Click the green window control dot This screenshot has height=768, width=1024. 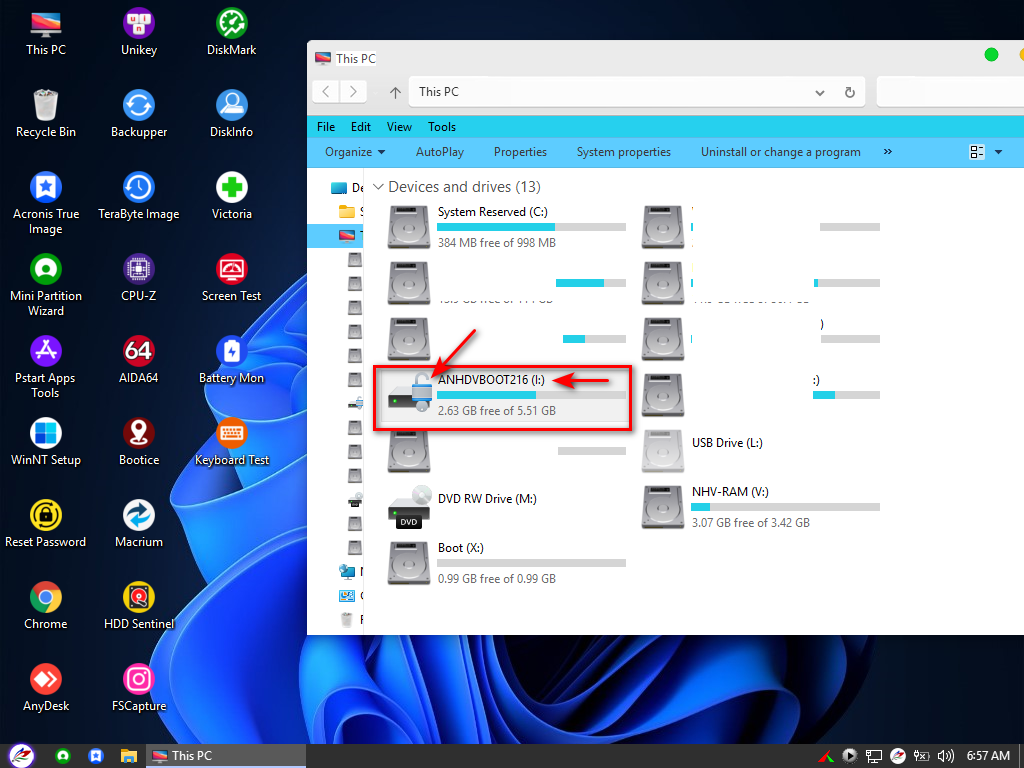point(991,55)
